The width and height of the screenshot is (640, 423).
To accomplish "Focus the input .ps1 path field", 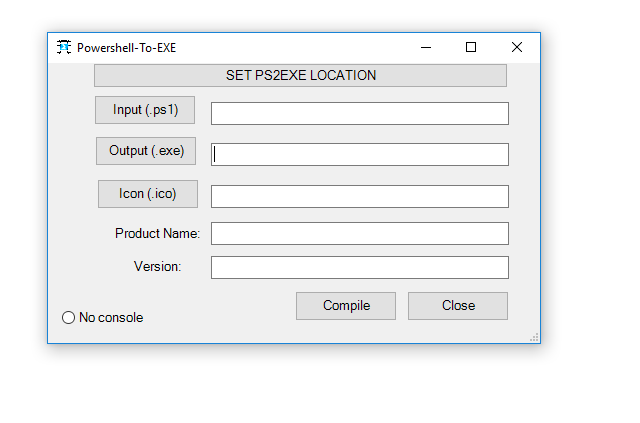I will click(360, 114).
